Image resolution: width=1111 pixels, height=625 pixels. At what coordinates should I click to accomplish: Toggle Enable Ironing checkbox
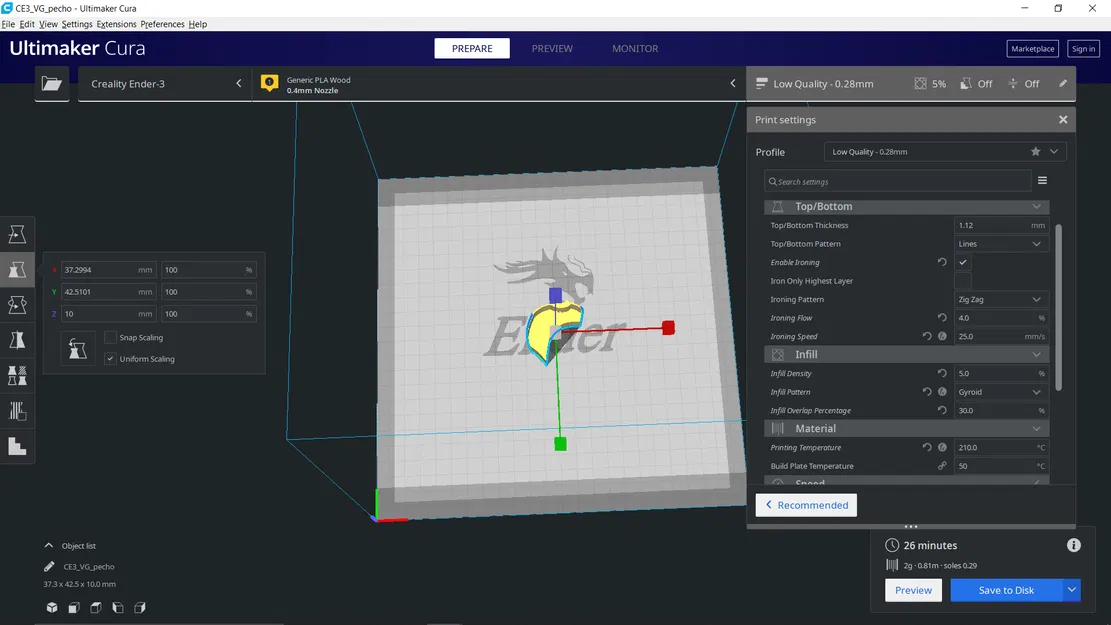[x=962, y=262]
